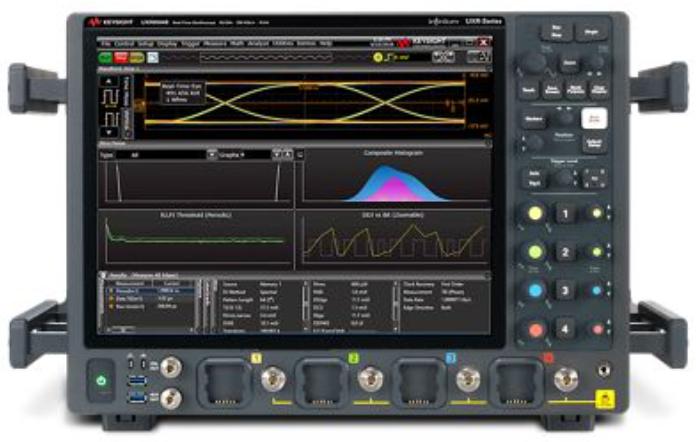Viewport: 696px width, 442px height.
Task: Click the ground jack at front panel right
Action: 603,370
